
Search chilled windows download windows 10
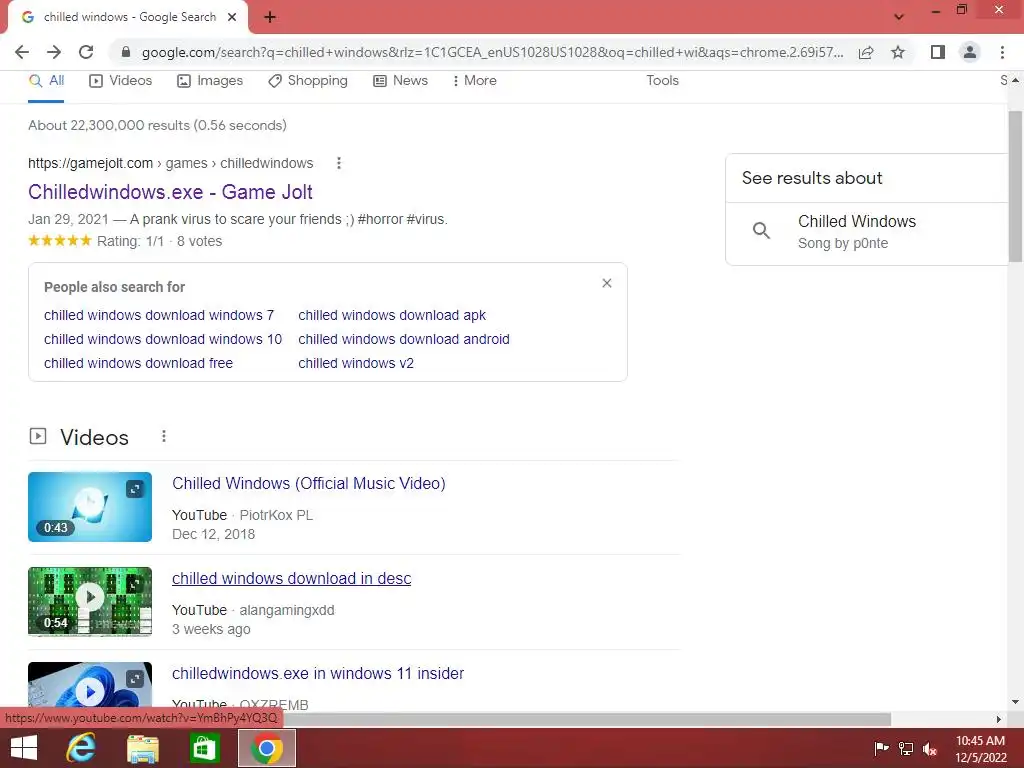pos(163,340)
